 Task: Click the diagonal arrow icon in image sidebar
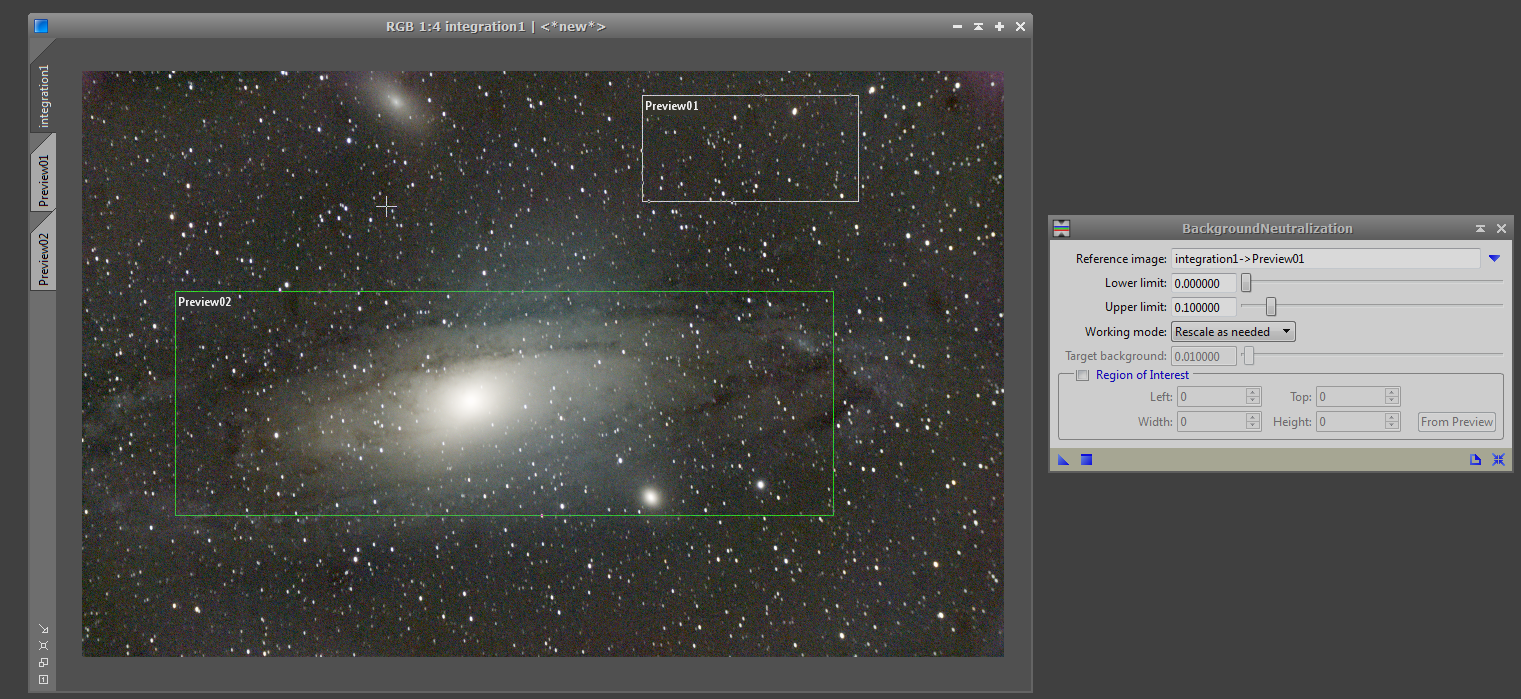tap(43, 628)
